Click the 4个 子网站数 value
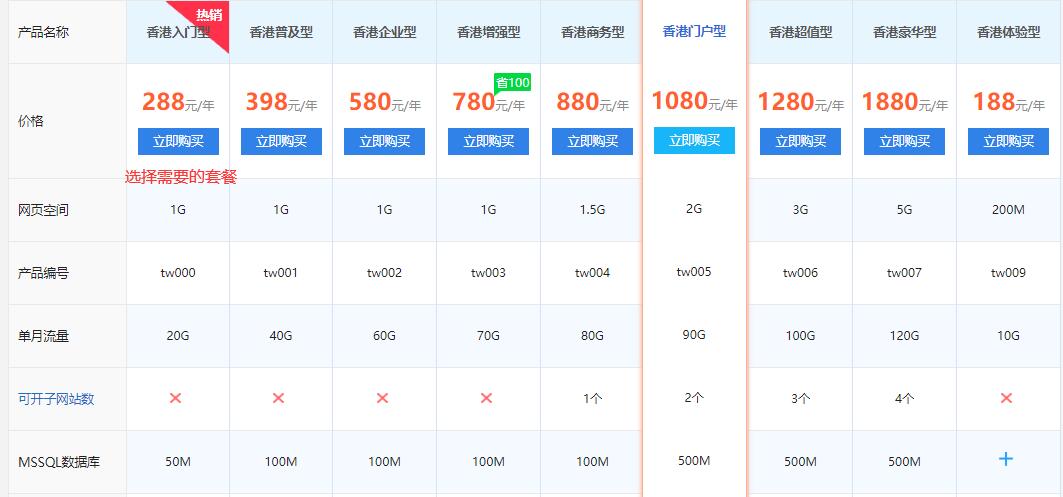 904,399
